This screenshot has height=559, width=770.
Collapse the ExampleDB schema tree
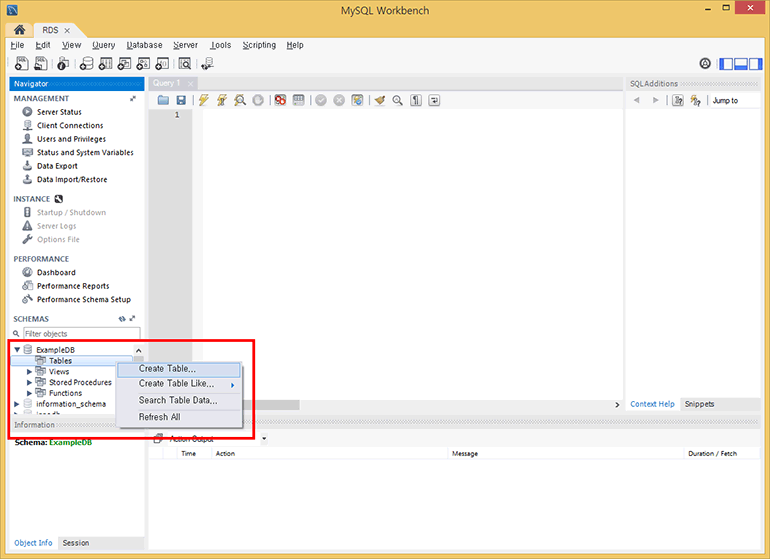(17, 350)
